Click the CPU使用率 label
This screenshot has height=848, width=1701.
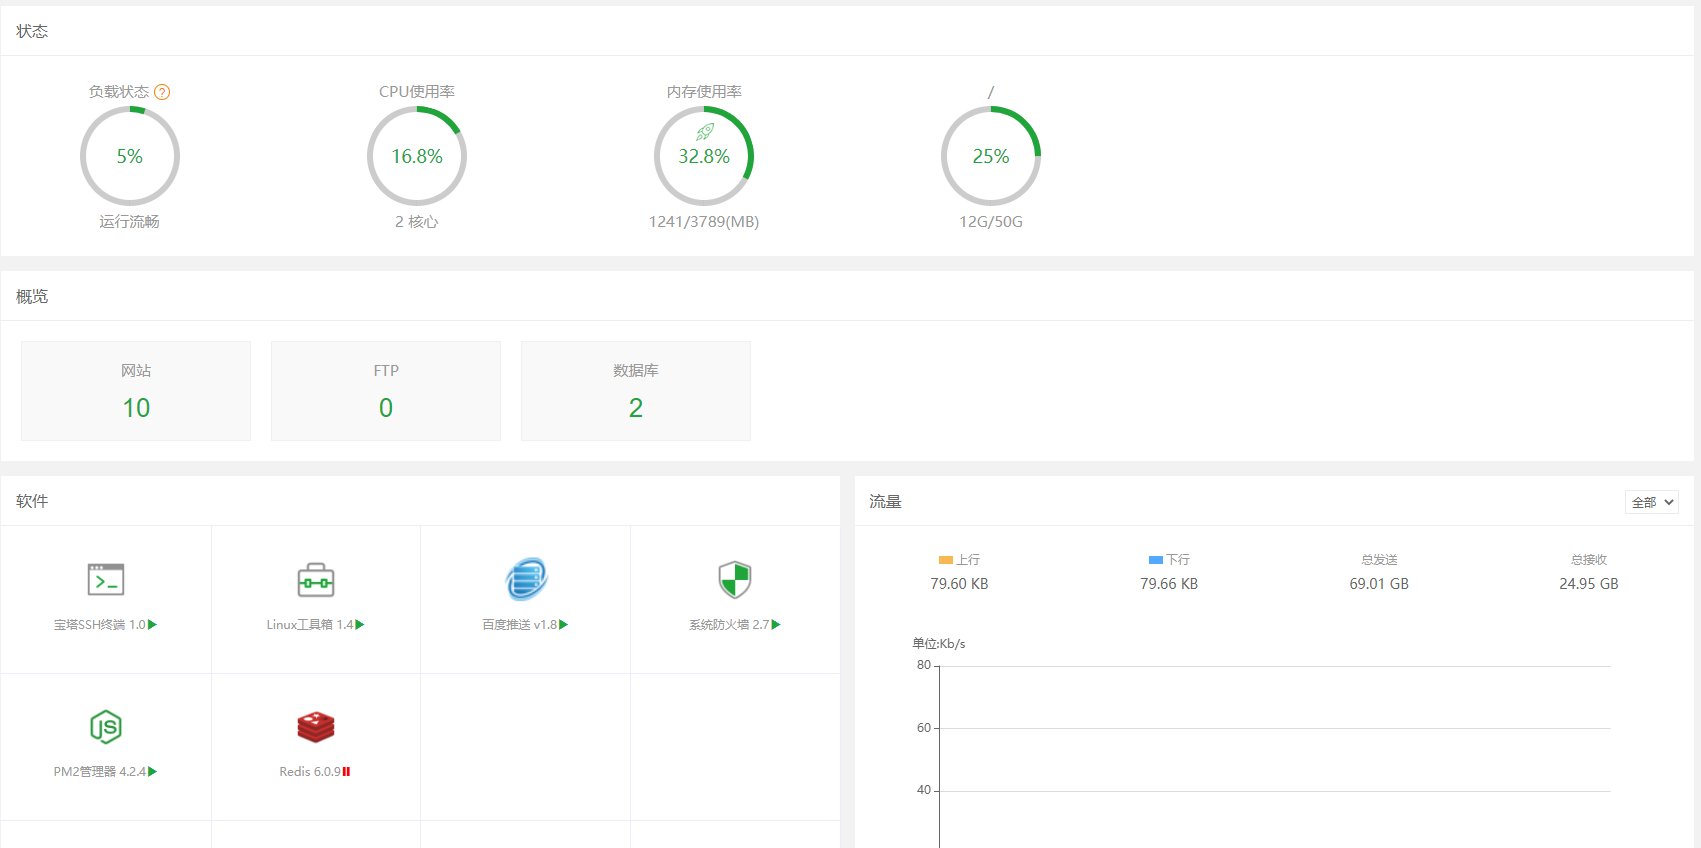417,92
